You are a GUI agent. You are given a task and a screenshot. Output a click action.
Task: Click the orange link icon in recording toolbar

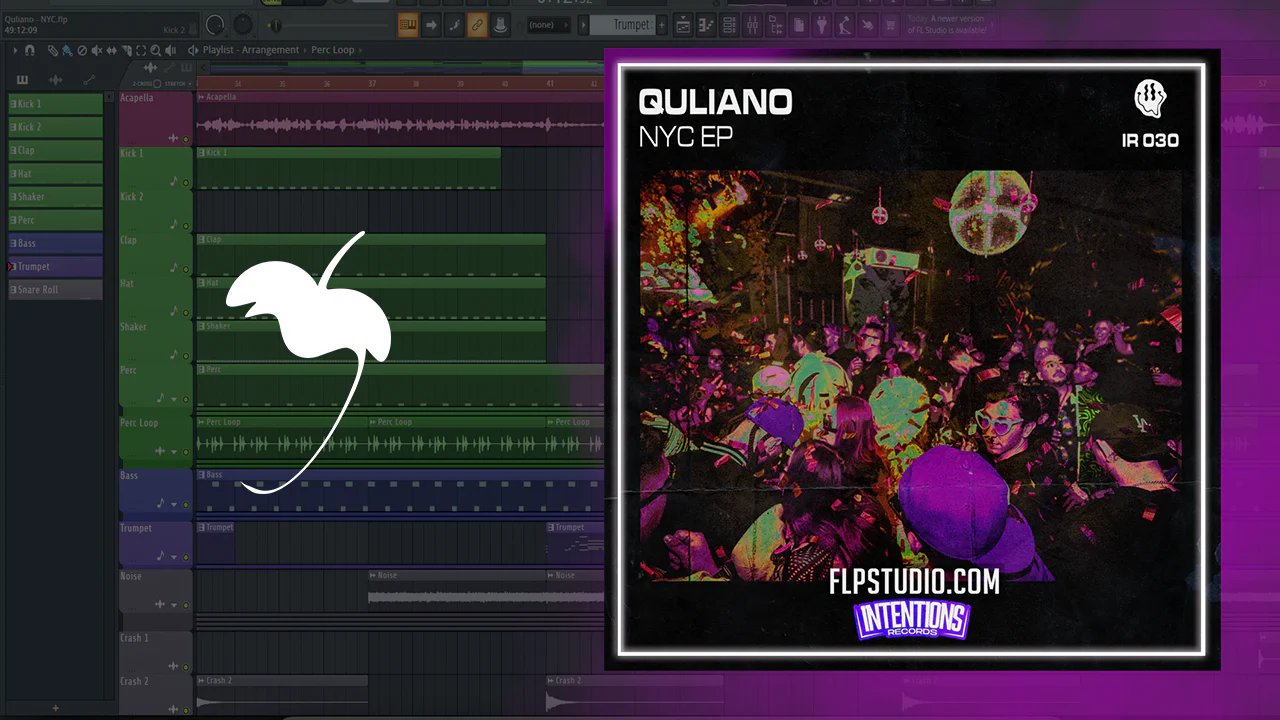point(478,25)
